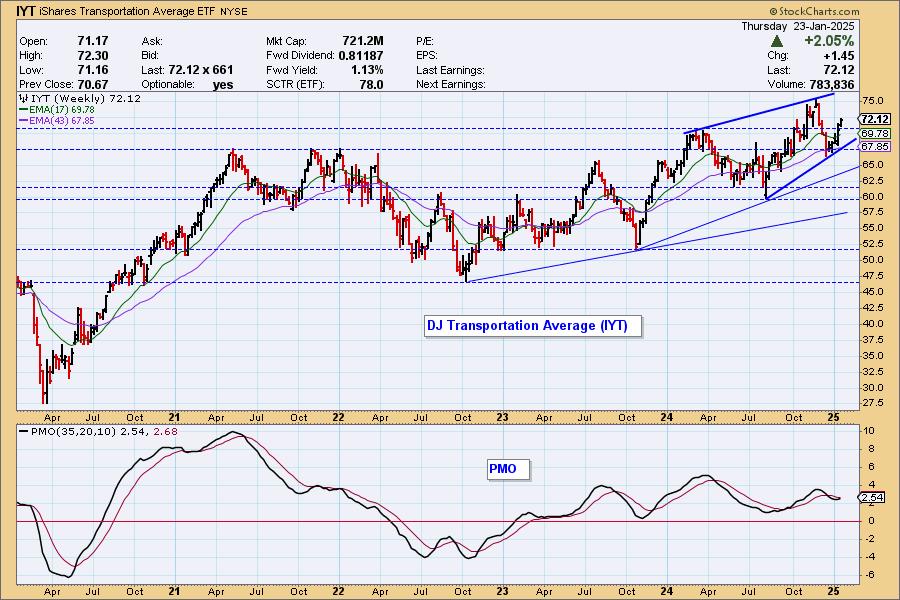Image resolution: width=900 pixels, height=600 pixels.
Task: Click the High value 72.30
Action: click(x=92, y=56)
